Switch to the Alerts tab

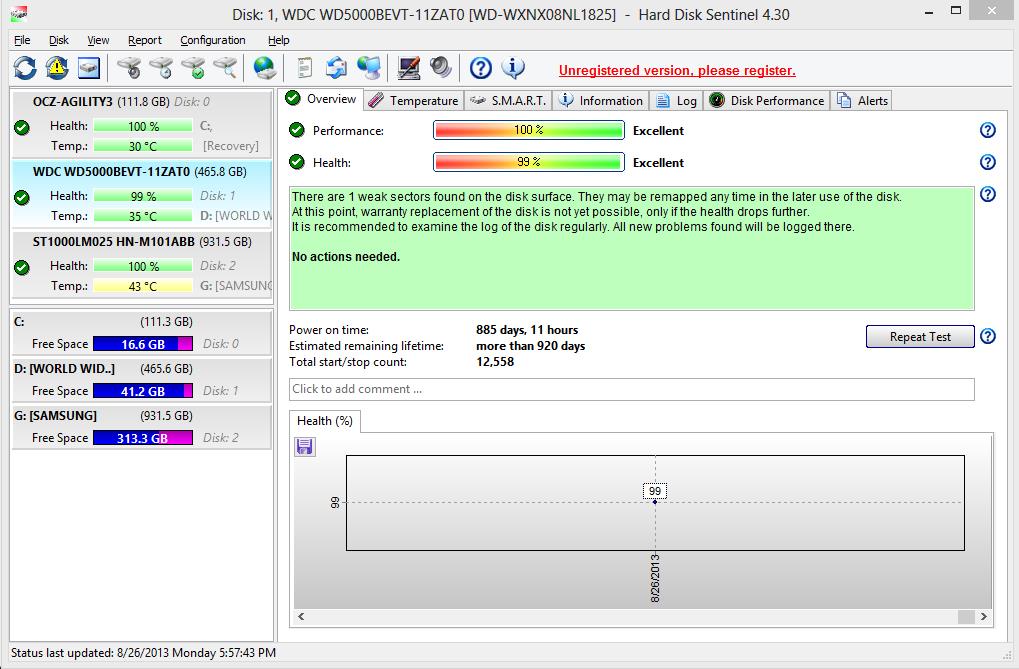point(862,101)
